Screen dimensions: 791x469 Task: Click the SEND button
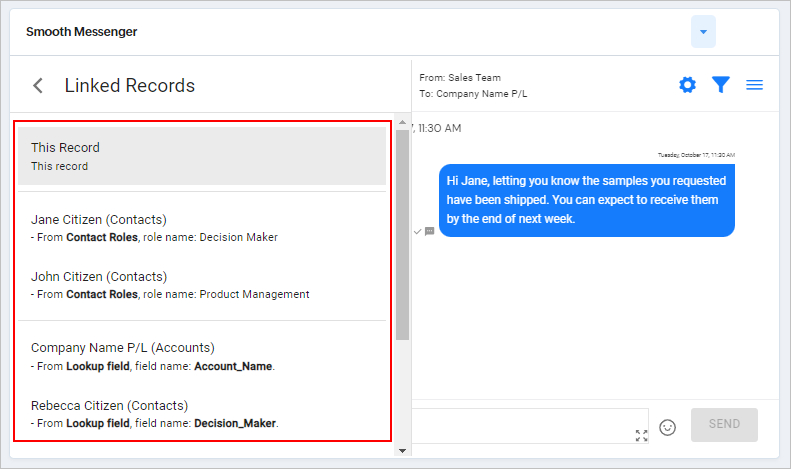(724, 425)
